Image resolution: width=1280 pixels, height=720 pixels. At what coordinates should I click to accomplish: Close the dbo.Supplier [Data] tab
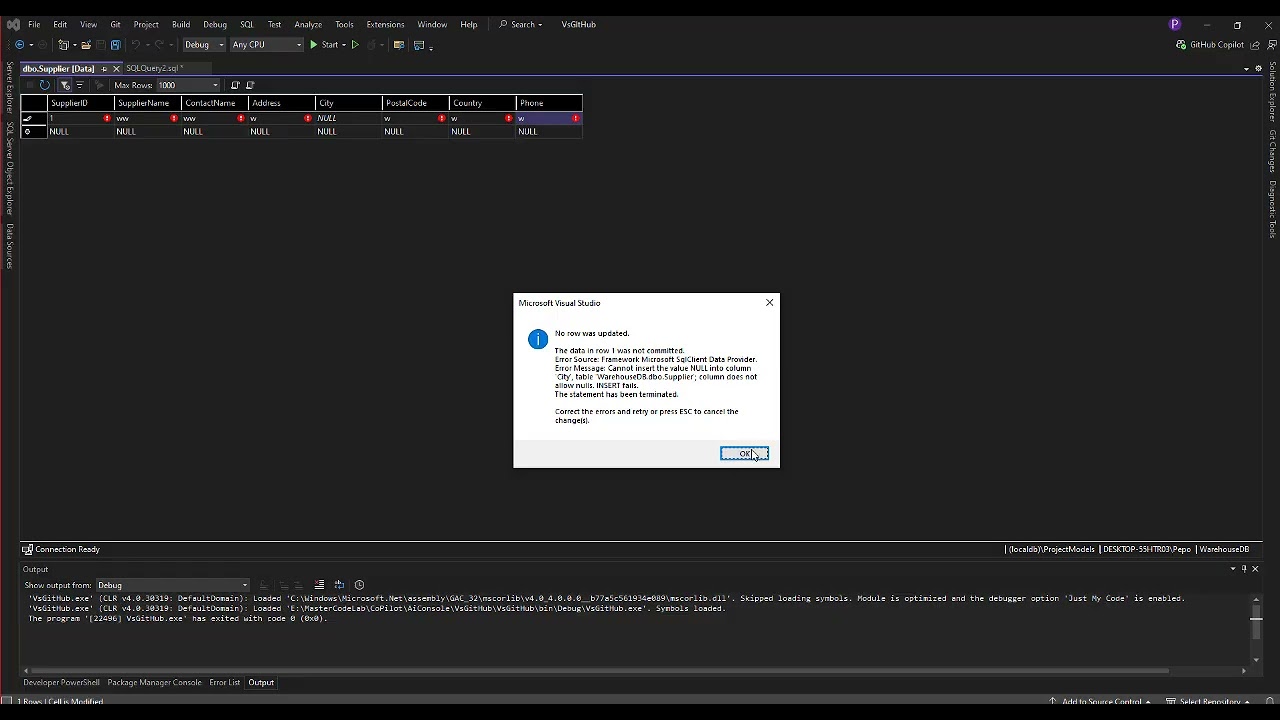[116, 68]
